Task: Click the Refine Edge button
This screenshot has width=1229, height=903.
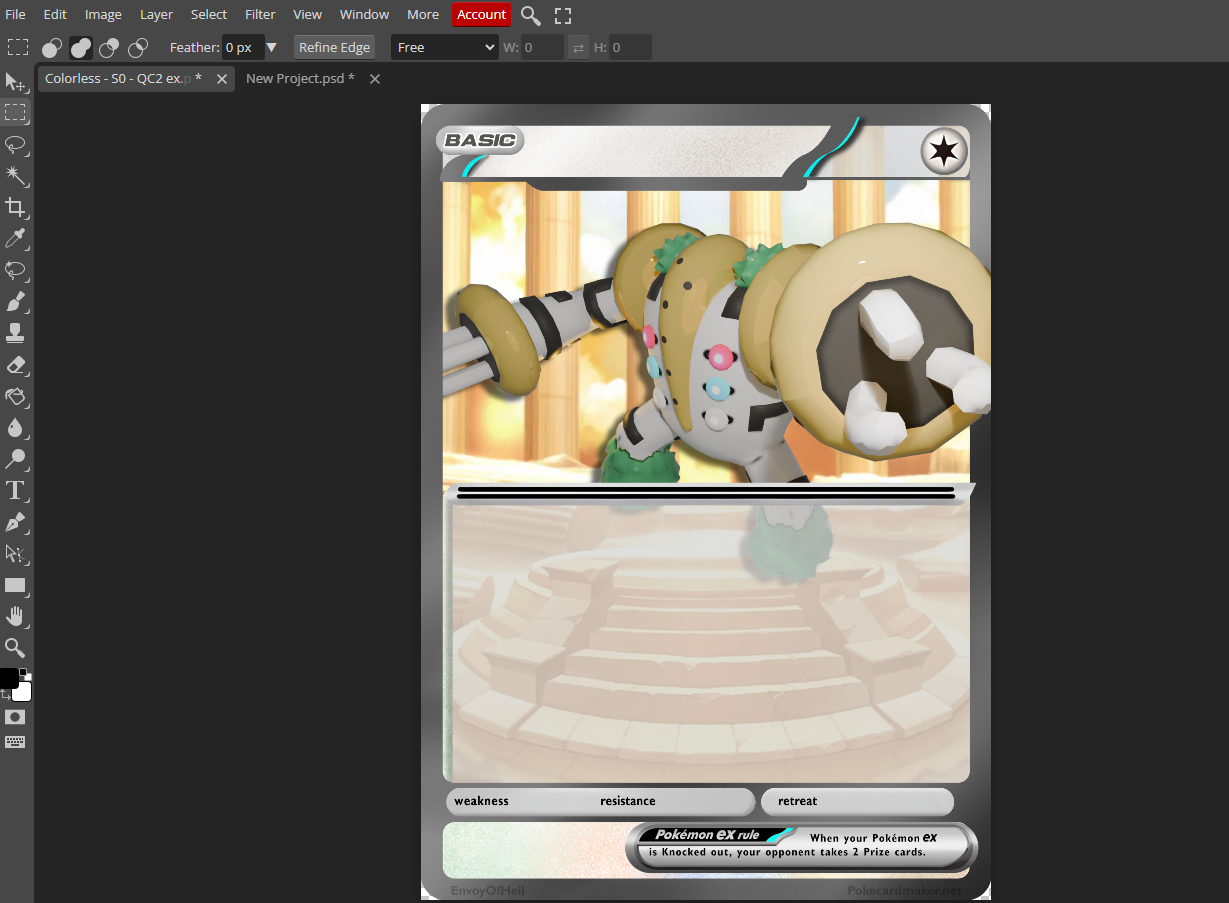Action: click(x=334, y=47)
